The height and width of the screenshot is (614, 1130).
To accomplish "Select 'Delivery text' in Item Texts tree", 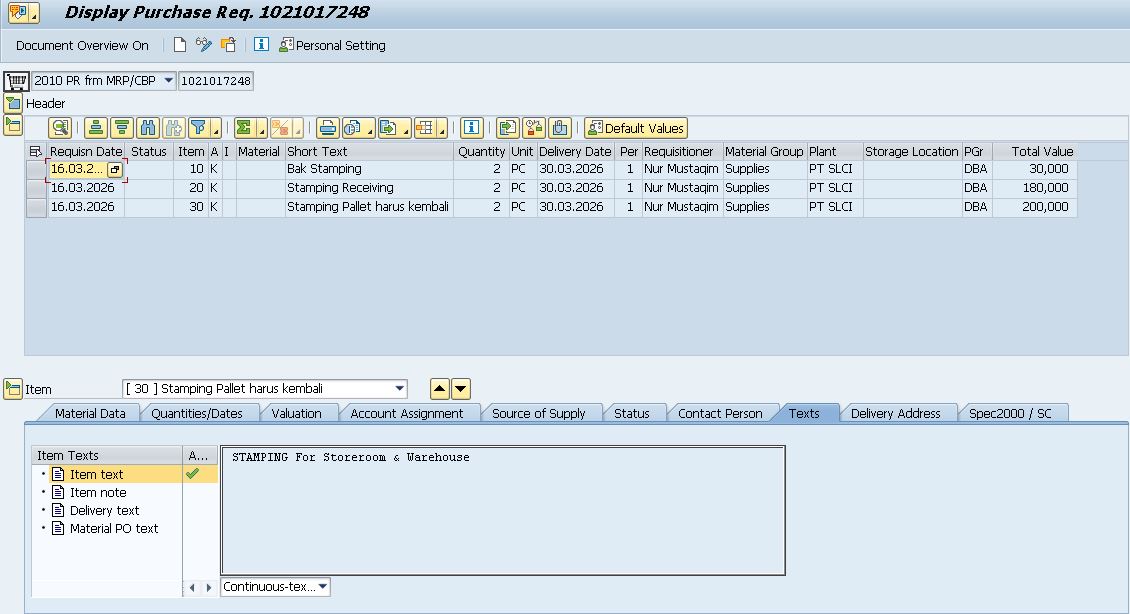I will coord(104,510).
